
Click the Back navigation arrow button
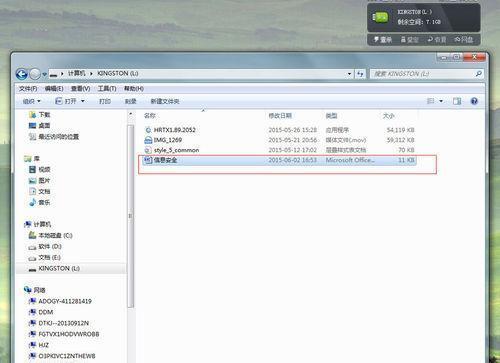tap(22, 74)
